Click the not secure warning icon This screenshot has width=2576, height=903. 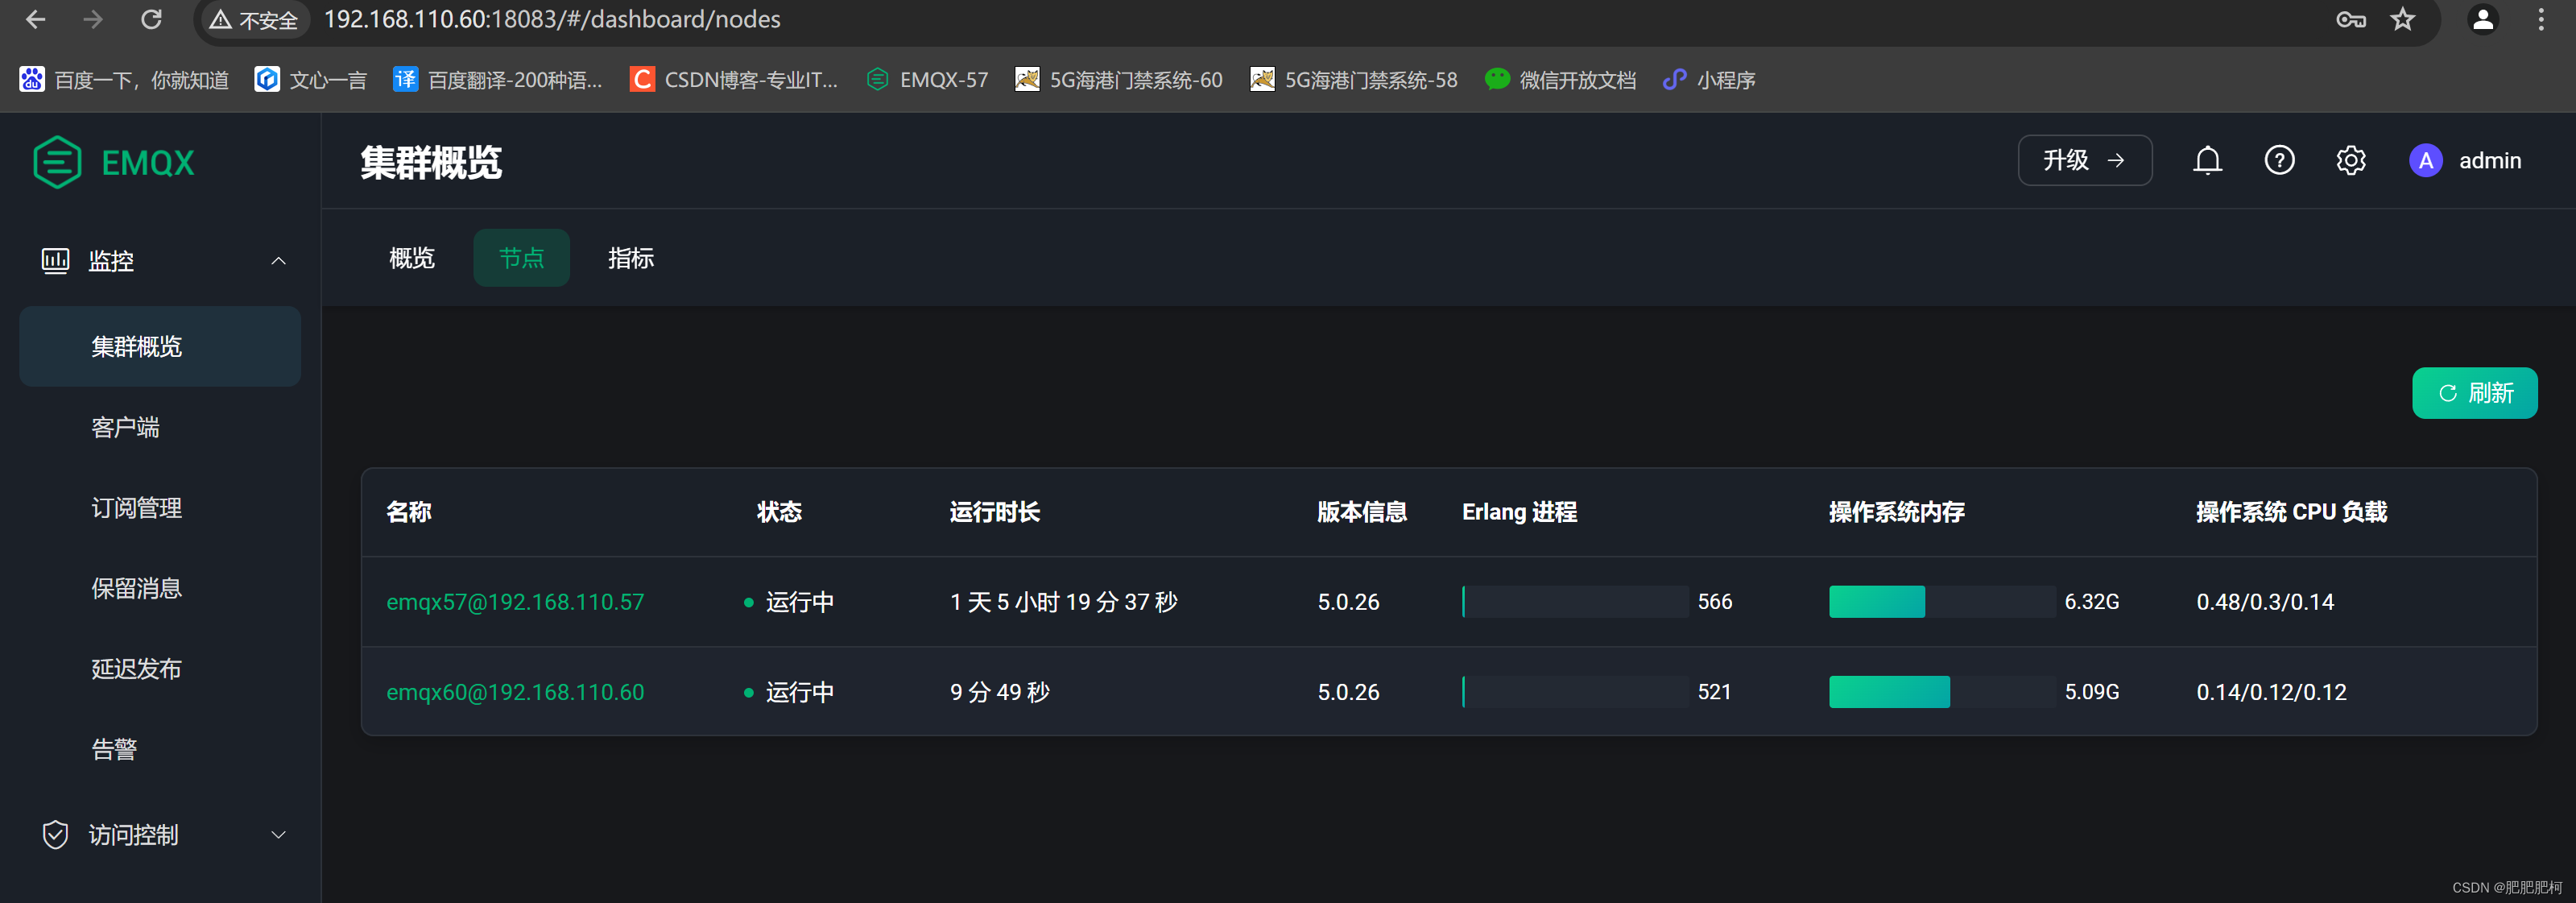tap(221, 20)
